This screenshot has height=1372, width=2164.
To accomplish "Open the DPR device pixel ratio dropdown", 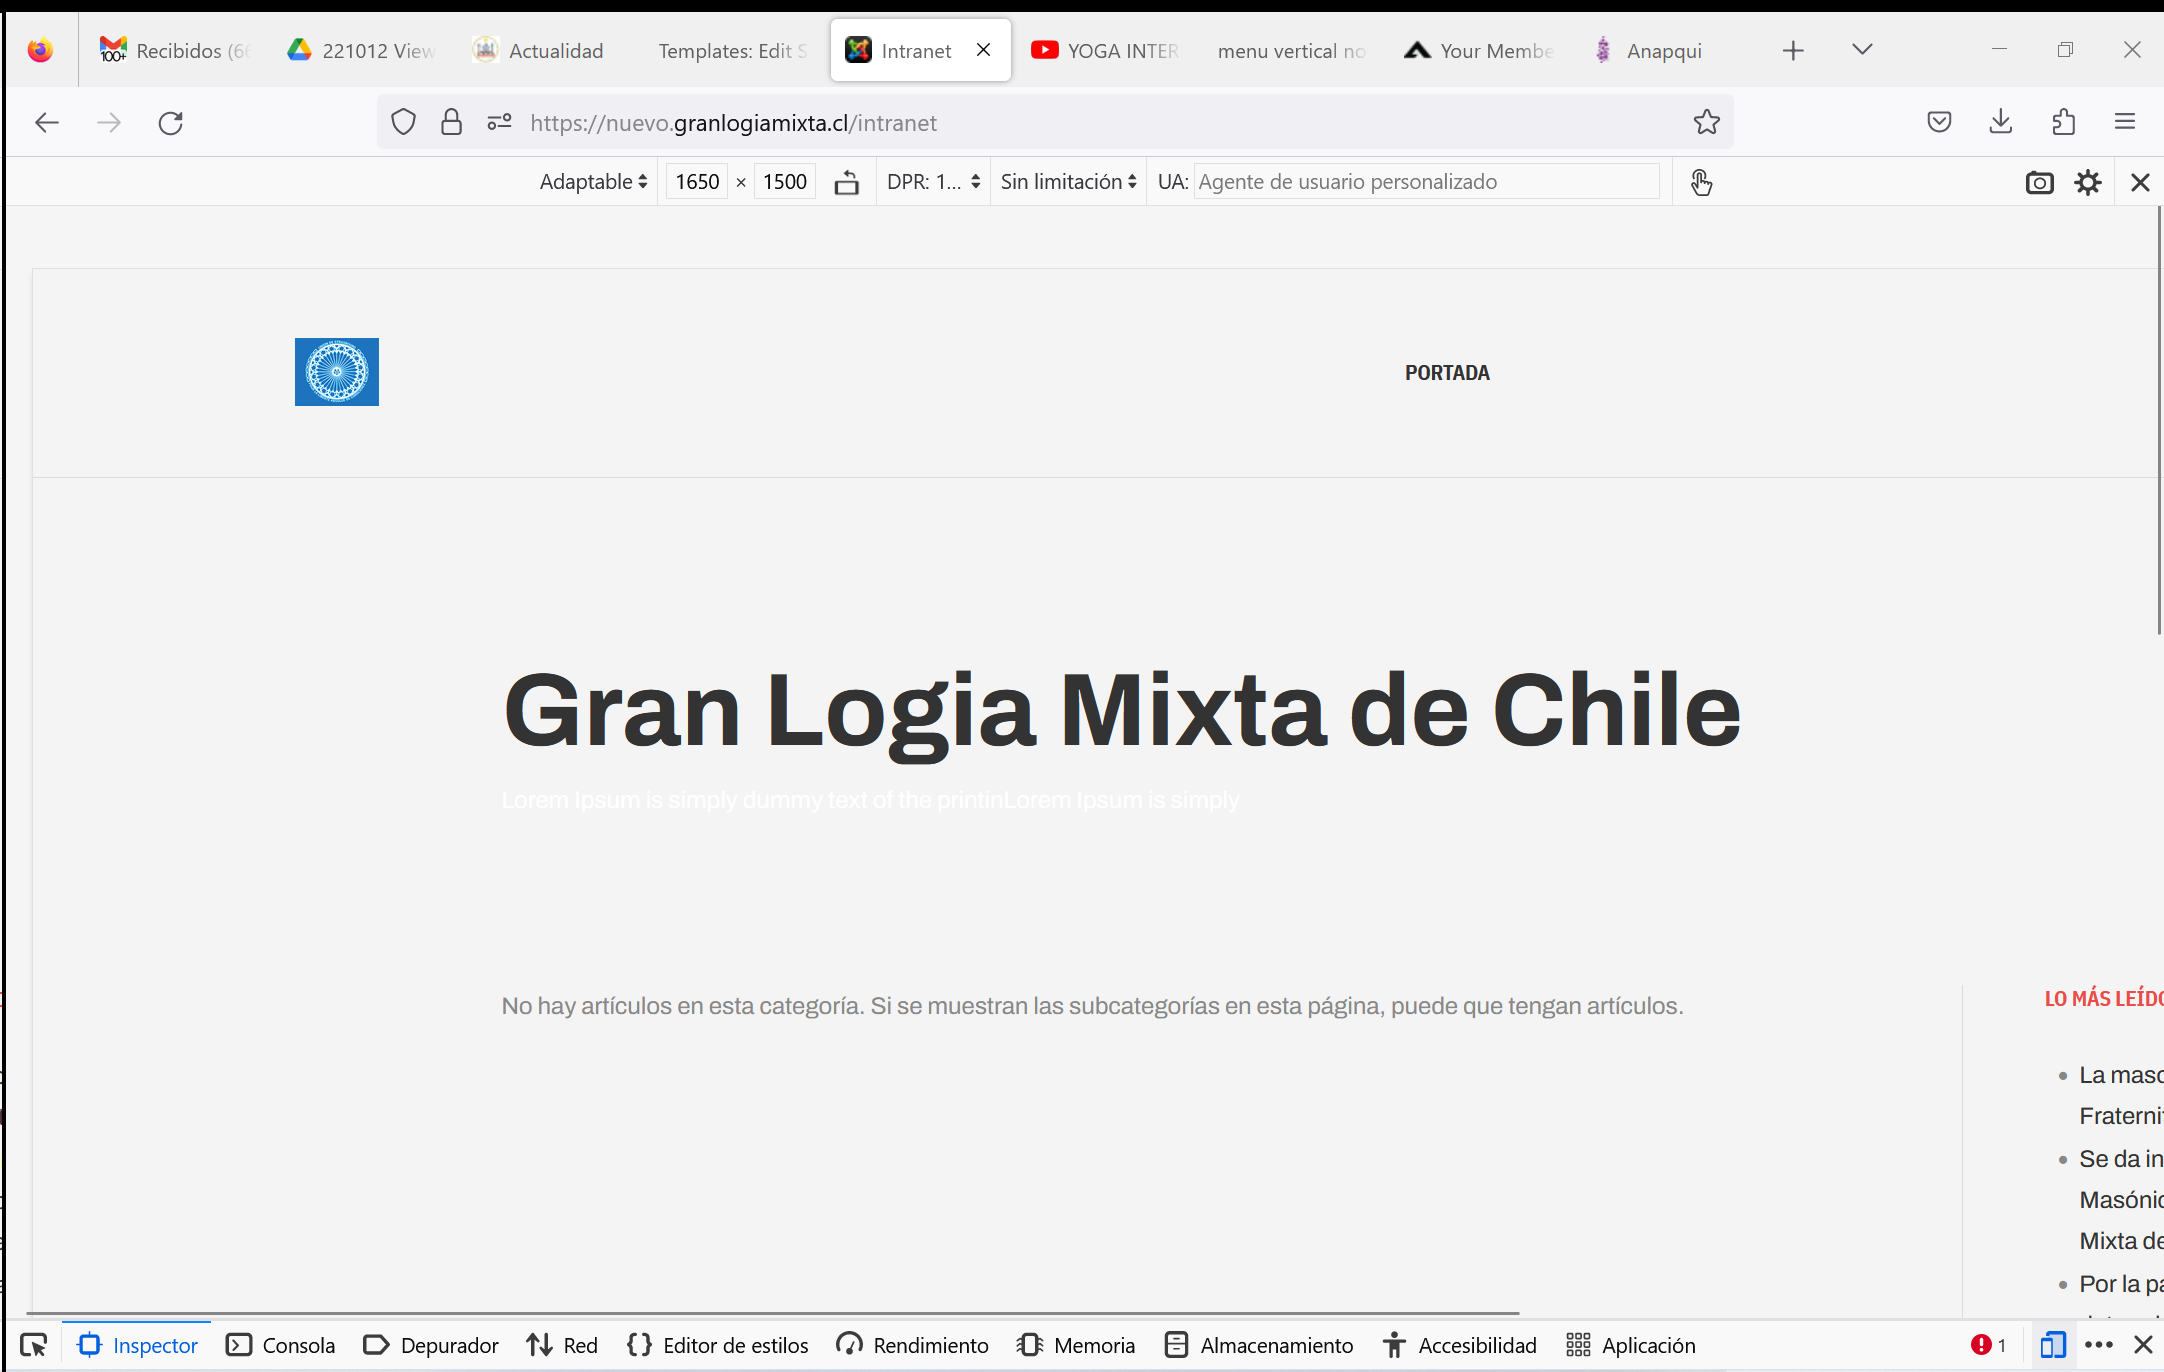I will tap(933, 182).
